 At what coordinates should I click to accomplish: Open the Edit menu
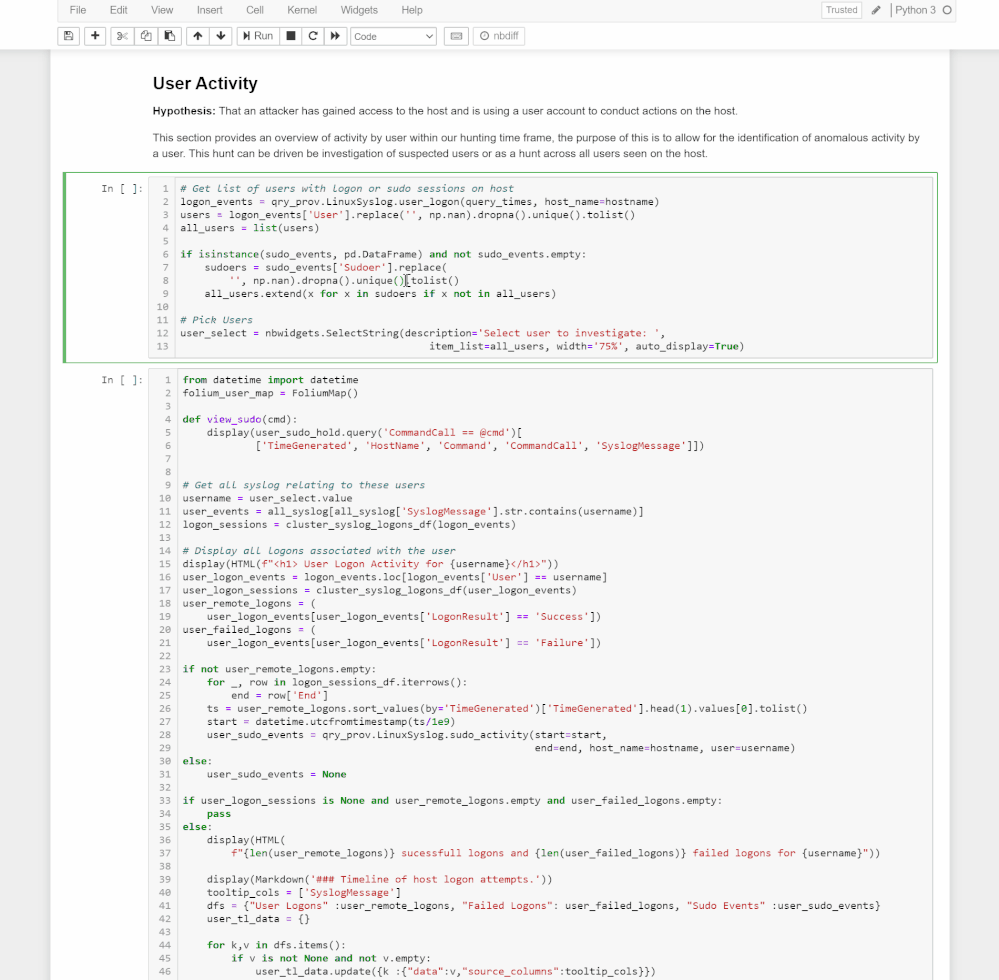click(x=119, y=10)
